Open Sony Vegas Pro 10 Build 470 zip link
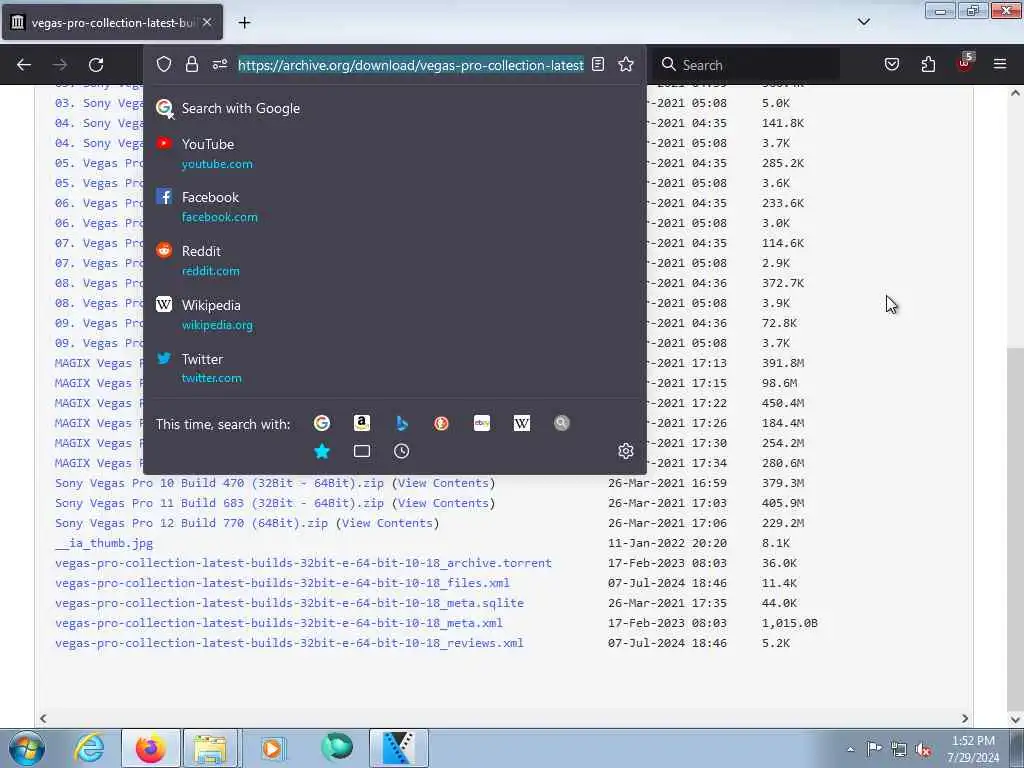The image size is (1024, 768). click(219, 483)
